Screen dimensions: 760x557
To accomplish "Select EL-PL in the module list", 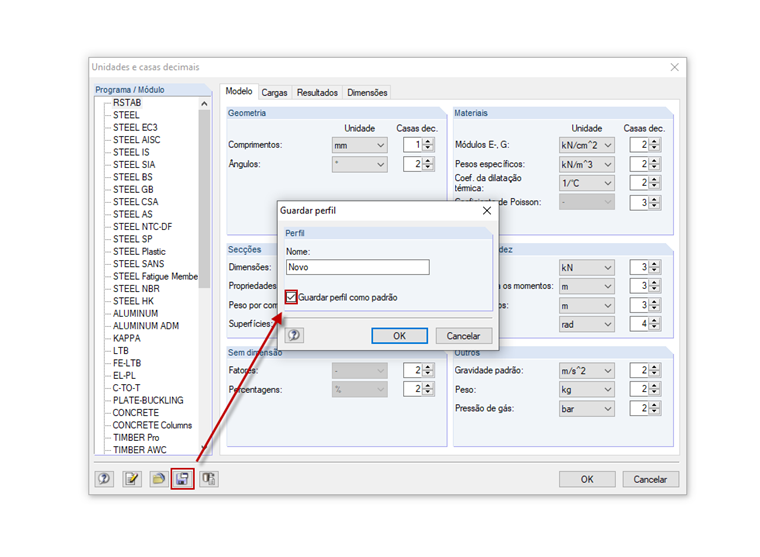I will coord(125,376).
